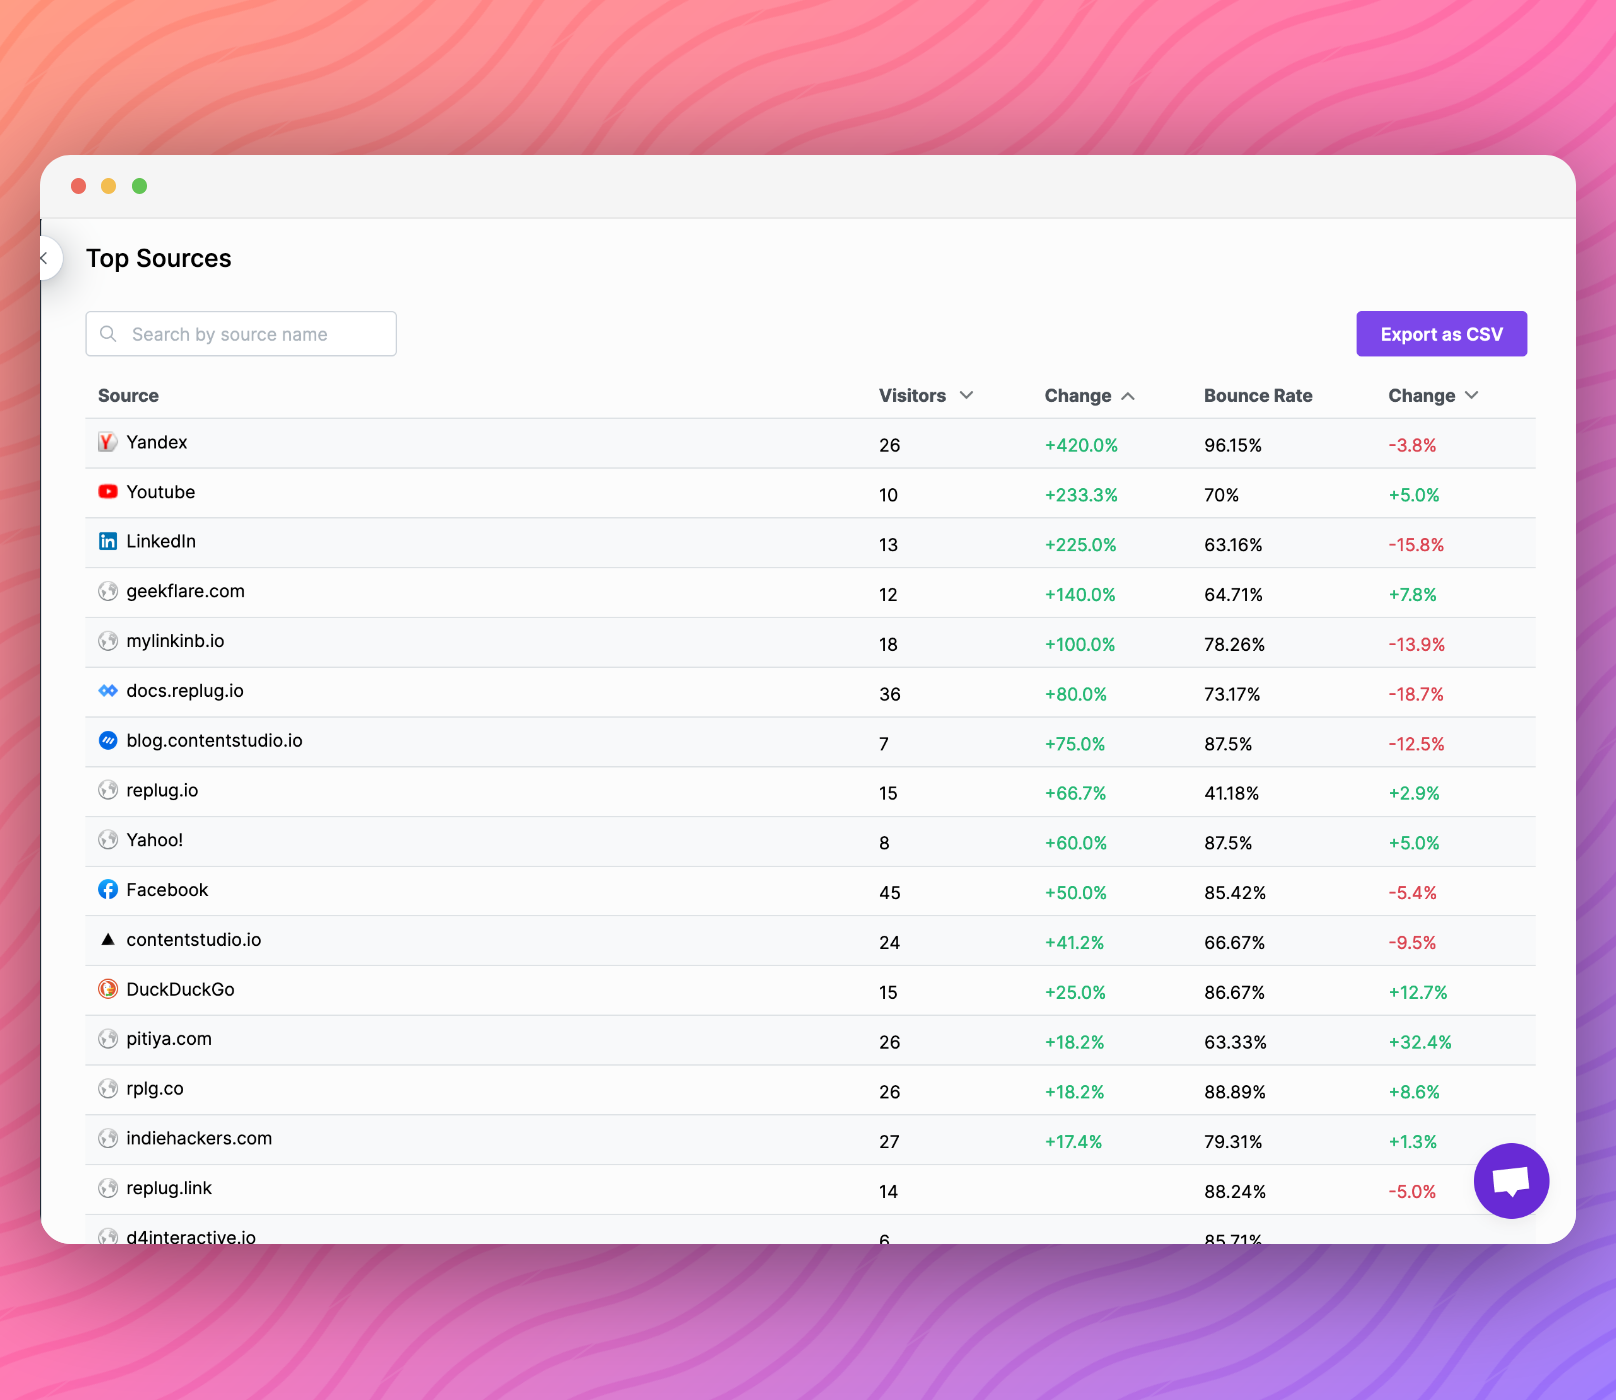Click the blog.contentstudio.io logo icon
Screen dimensions: 1616x1400
pyautogui.click(x=108, y=741)
